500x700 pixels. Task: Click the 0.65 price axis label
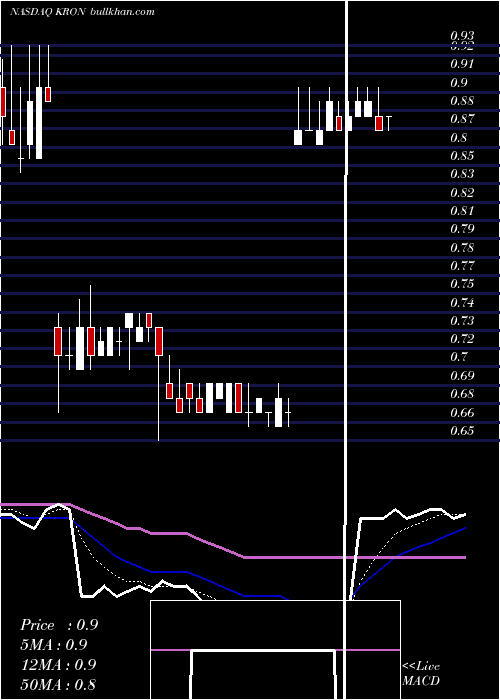[462, 430]
